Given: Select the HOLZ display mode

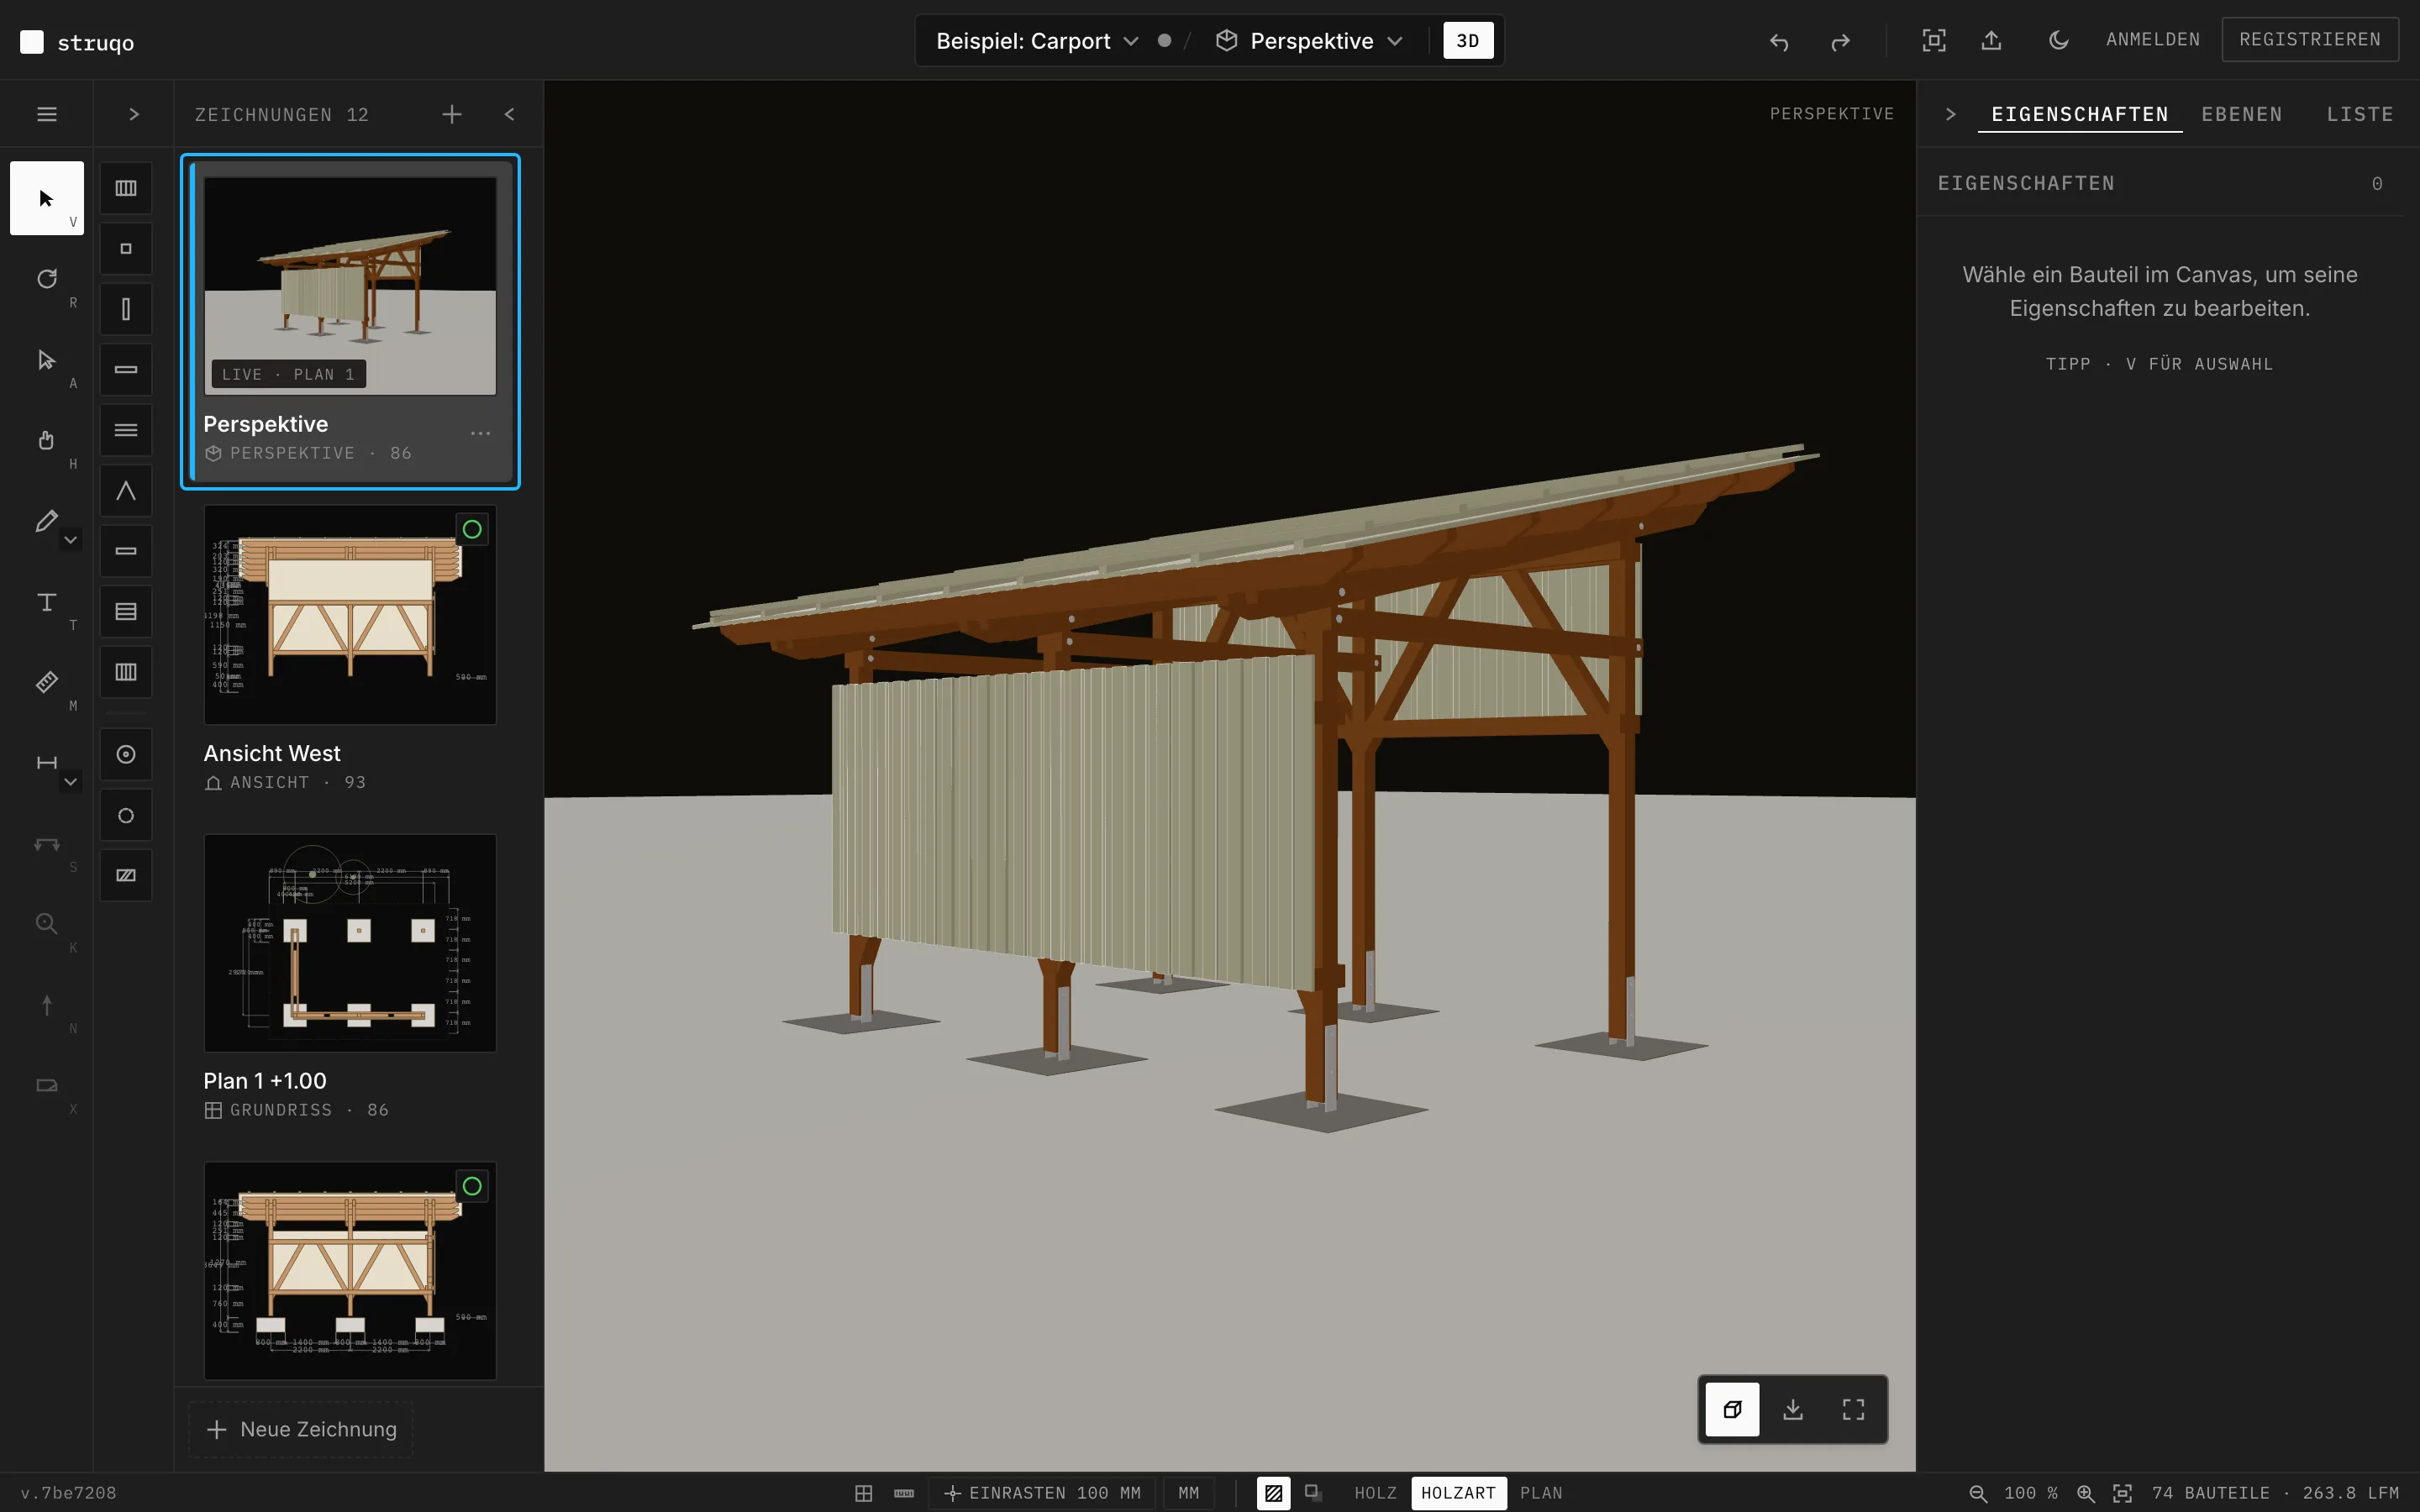Looking at the screenshot, I should [1375, 1493].
